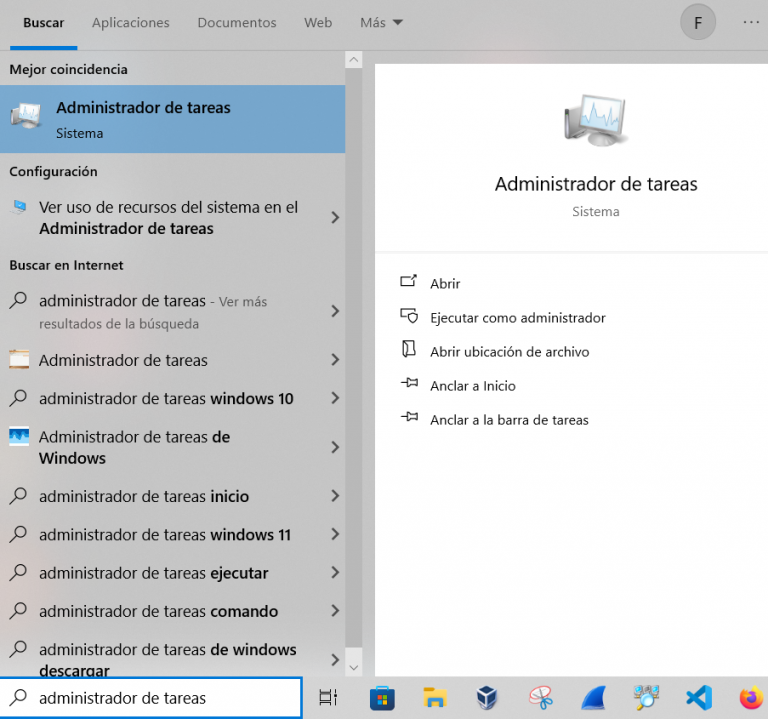Click 'Ejecutar como administrador' option
768x719 pixels.
tap(517, 318)
